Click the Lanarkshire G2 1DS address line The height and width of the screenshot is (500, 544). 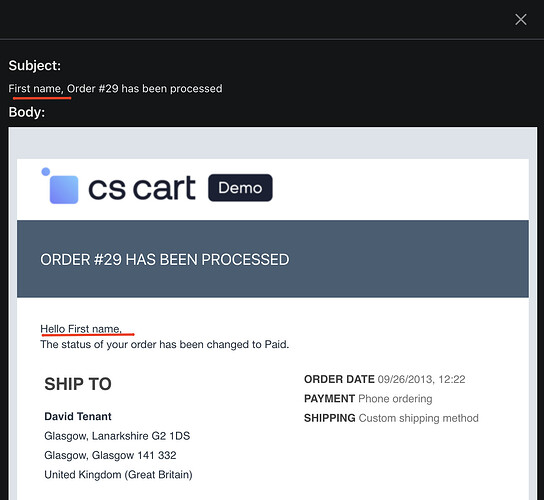pyautogui.click(x=117, y=436)
